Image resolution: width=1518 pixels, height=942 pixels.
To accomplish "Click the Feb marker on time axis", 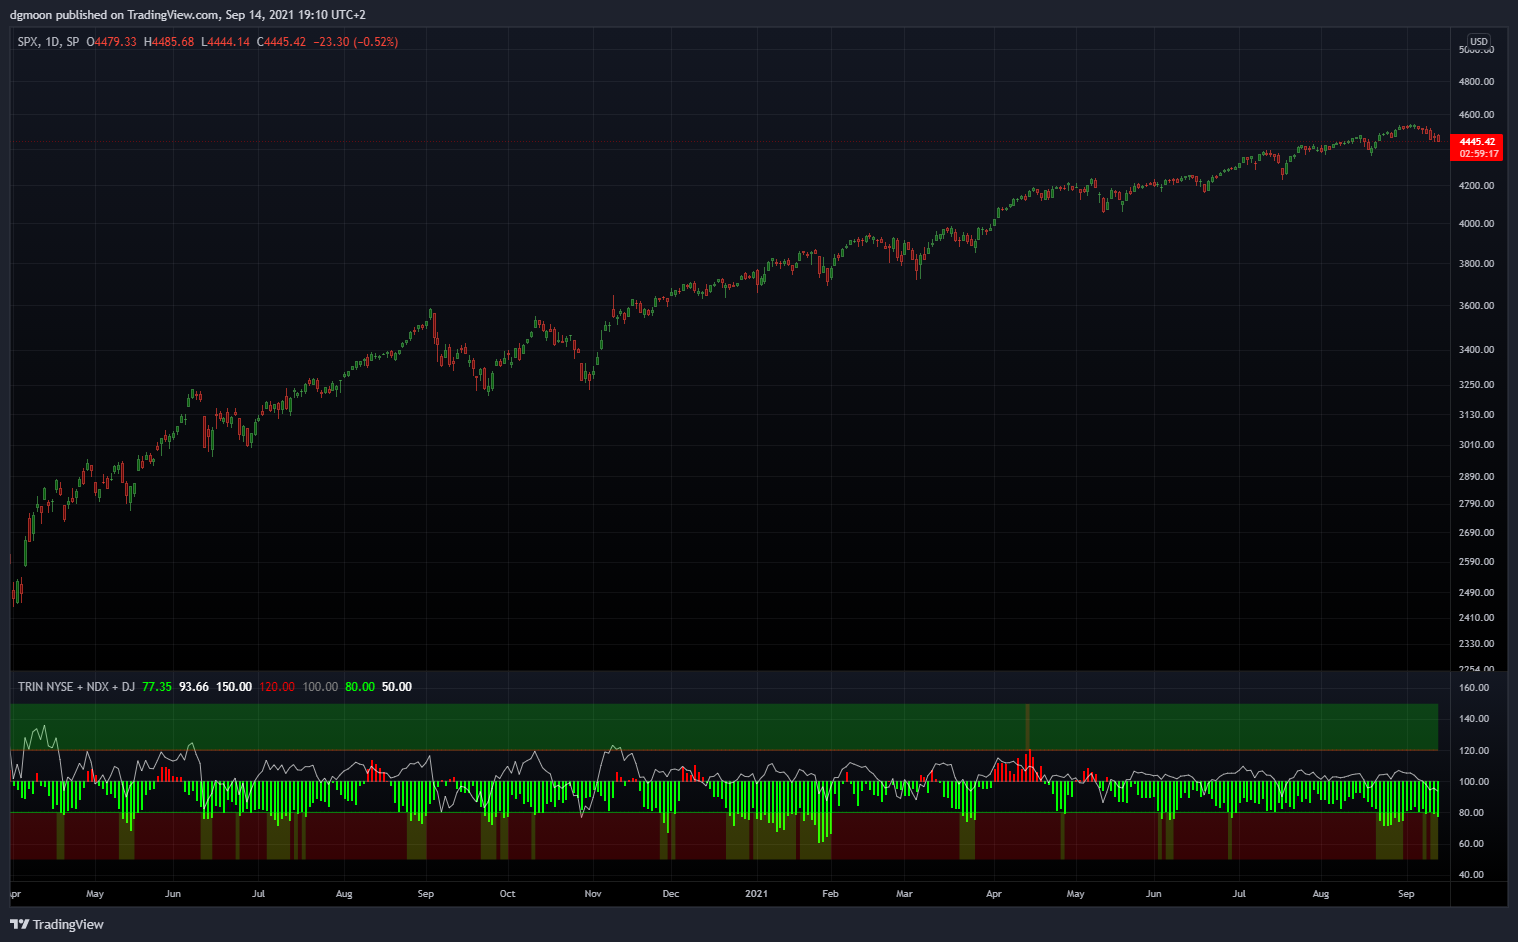I will [x=830, y=894].
